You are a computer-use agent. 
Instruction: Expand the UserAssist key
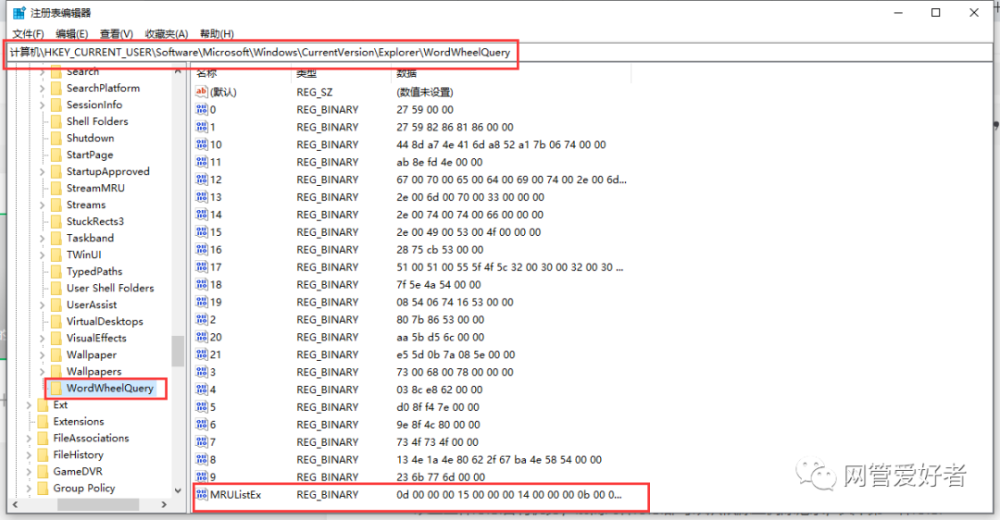point(42,304)
